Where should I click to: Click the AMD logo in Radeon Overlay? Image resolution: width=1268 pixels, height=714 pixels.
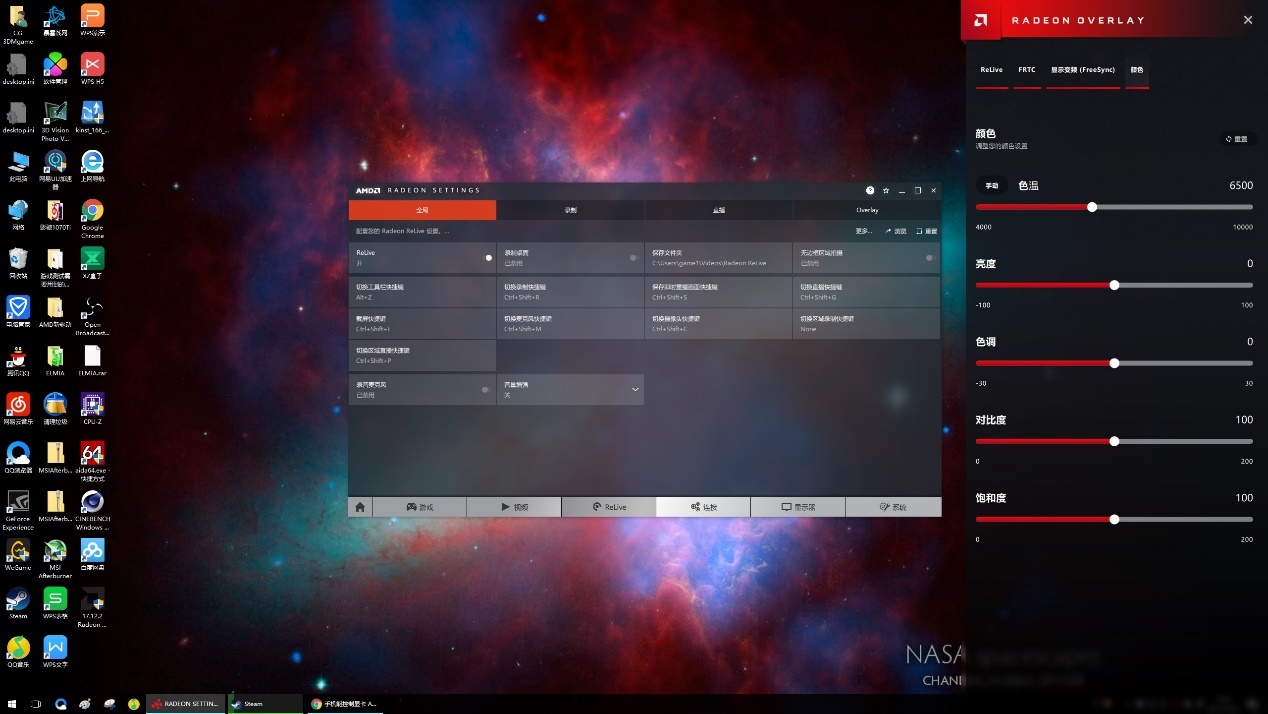point(980,20)
